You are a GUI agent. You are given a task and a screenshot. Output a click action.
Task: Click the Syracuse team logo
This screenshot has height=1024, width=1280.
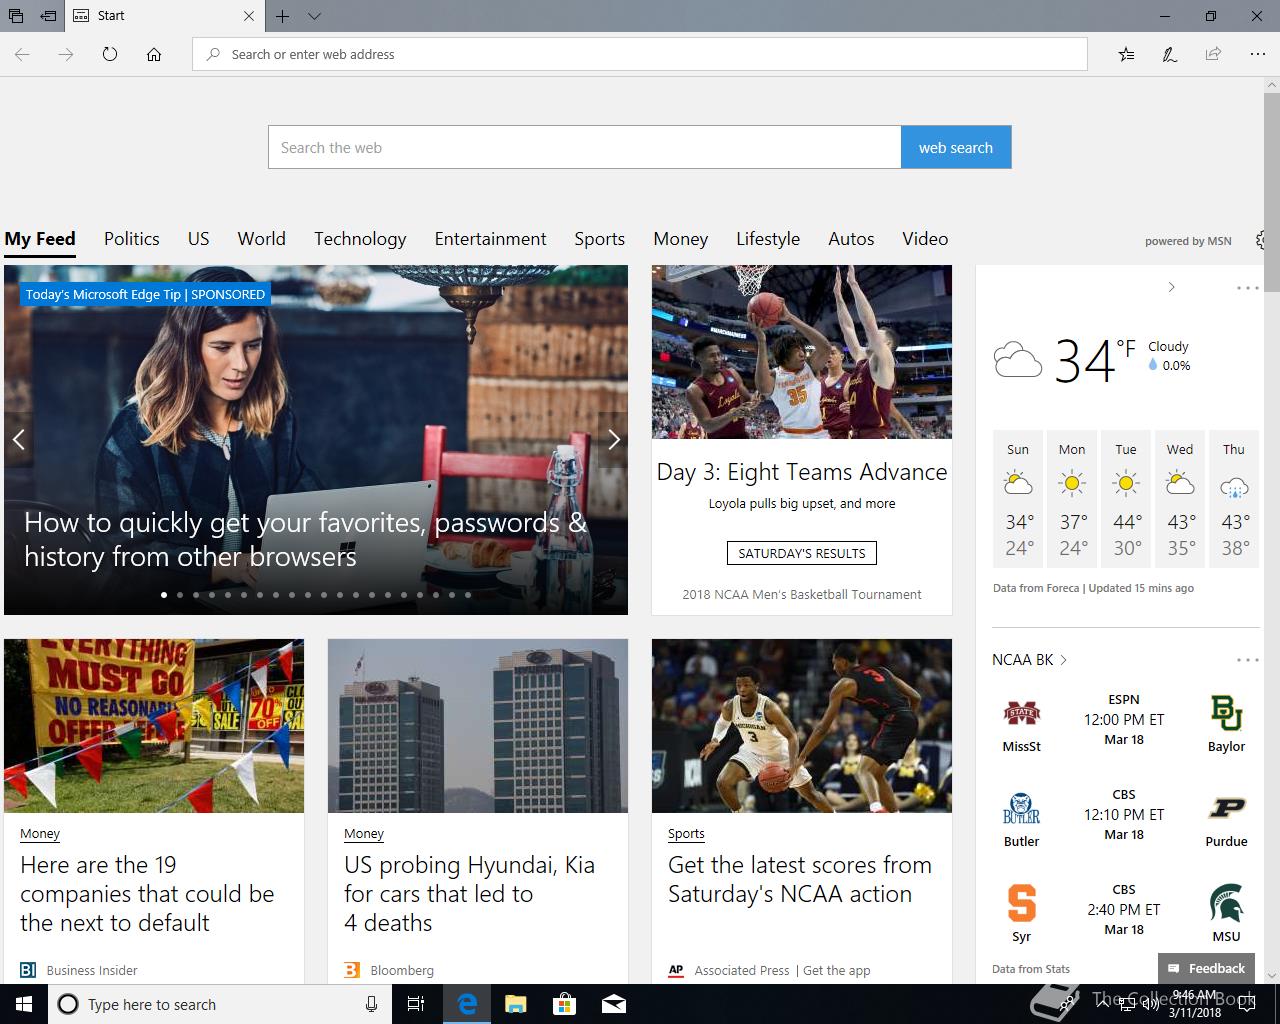click(x=1022, y=903)
